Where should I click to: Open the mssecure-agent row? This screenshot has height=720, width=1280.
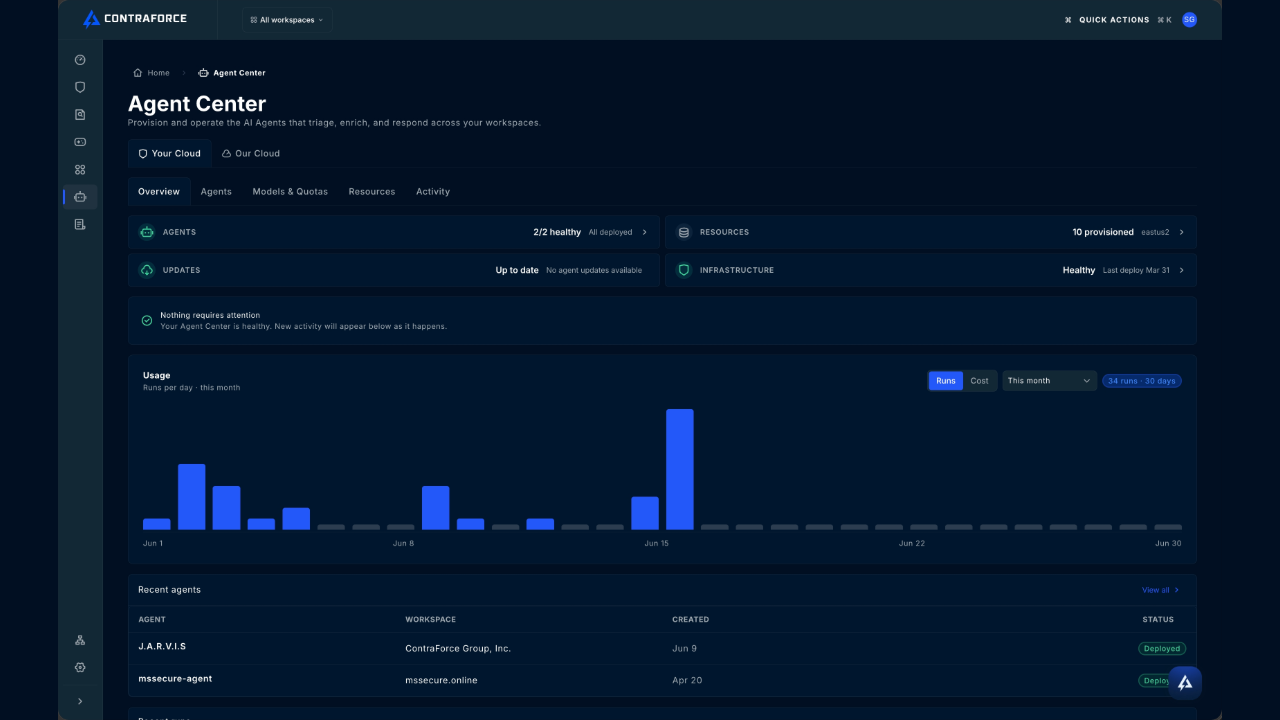(662, 680)
